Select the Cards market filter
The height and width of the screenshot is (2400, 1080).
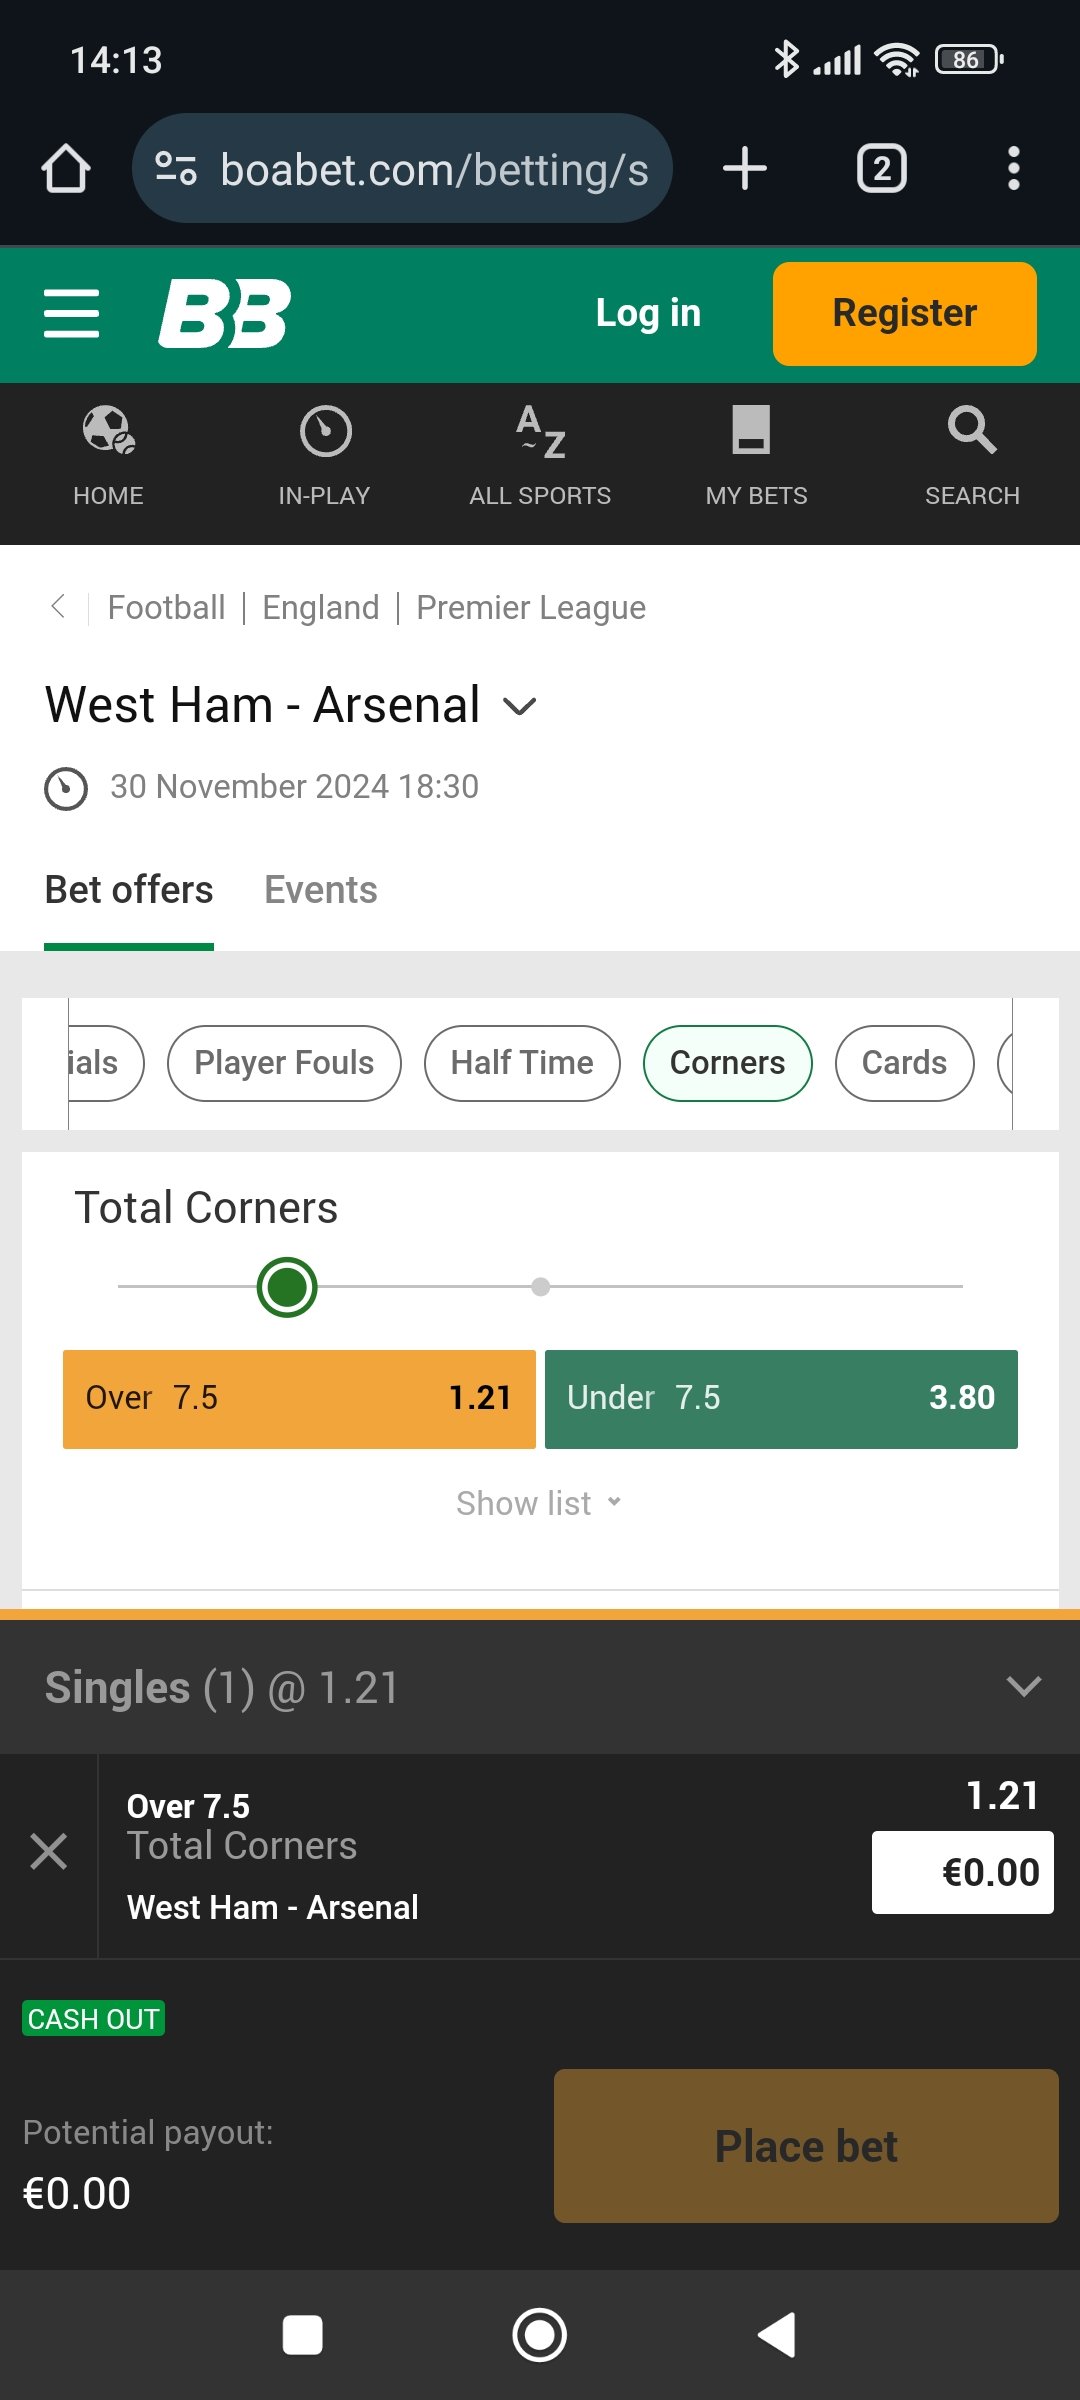click(x=904, y=1063)
